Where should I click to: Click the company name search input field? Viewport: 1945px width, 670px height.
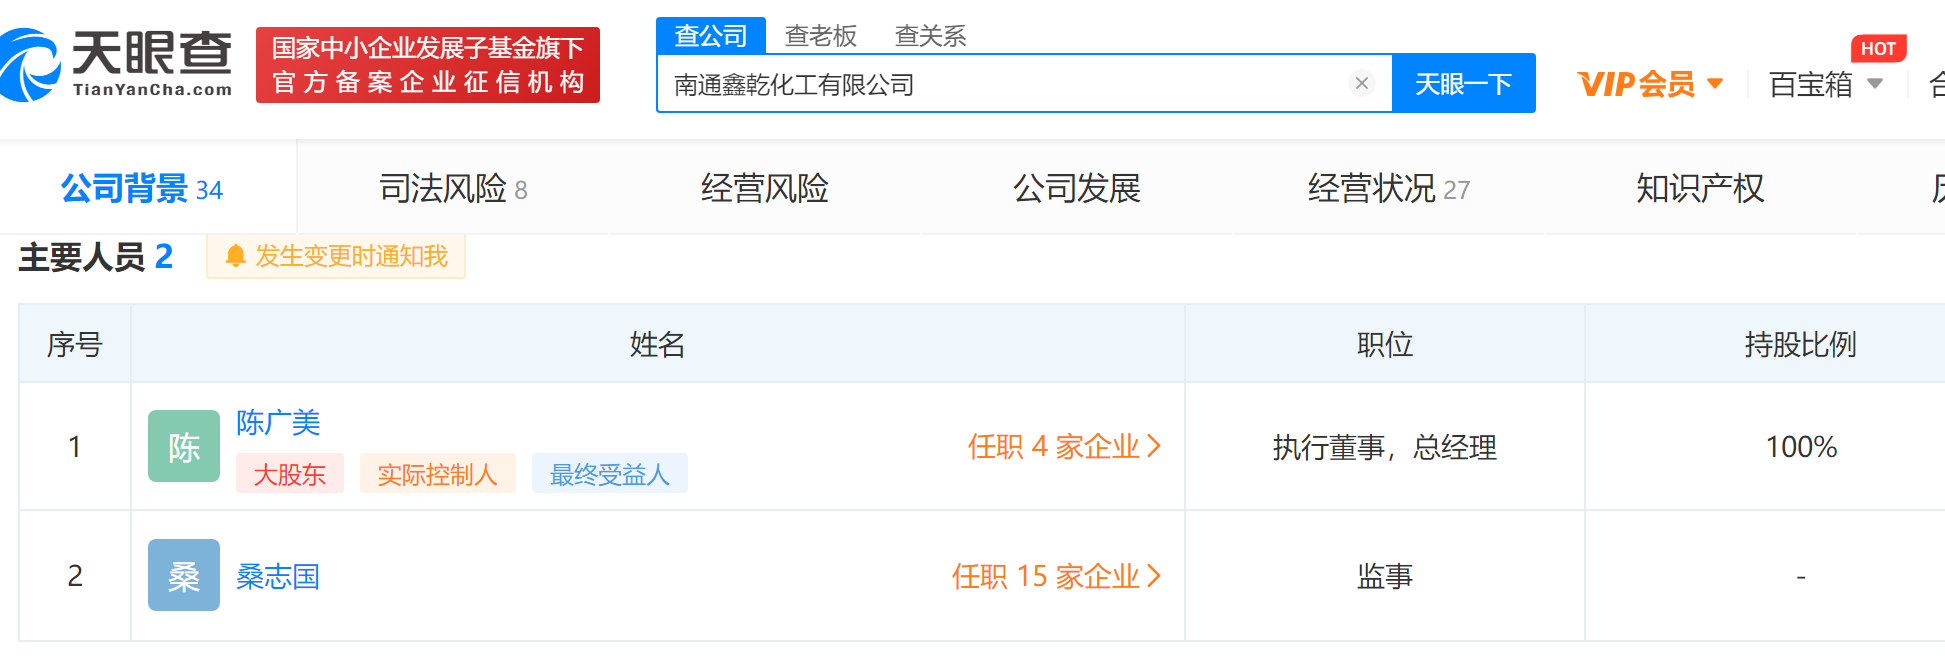[x=1000, y=84]
